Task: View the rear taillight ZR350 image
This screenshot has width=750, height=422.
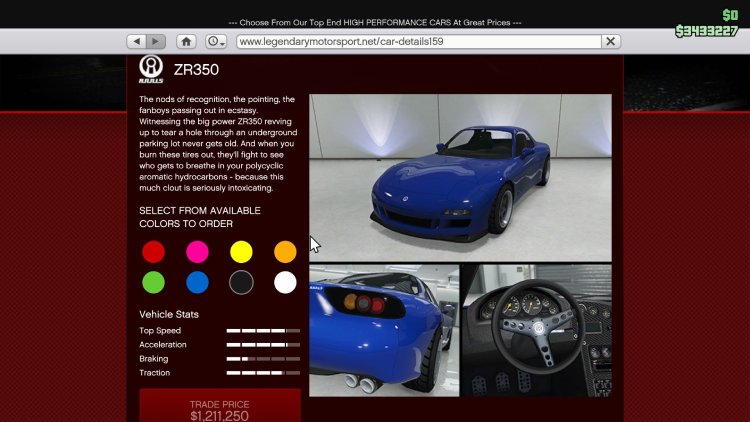Action: (x=384, y=331)
